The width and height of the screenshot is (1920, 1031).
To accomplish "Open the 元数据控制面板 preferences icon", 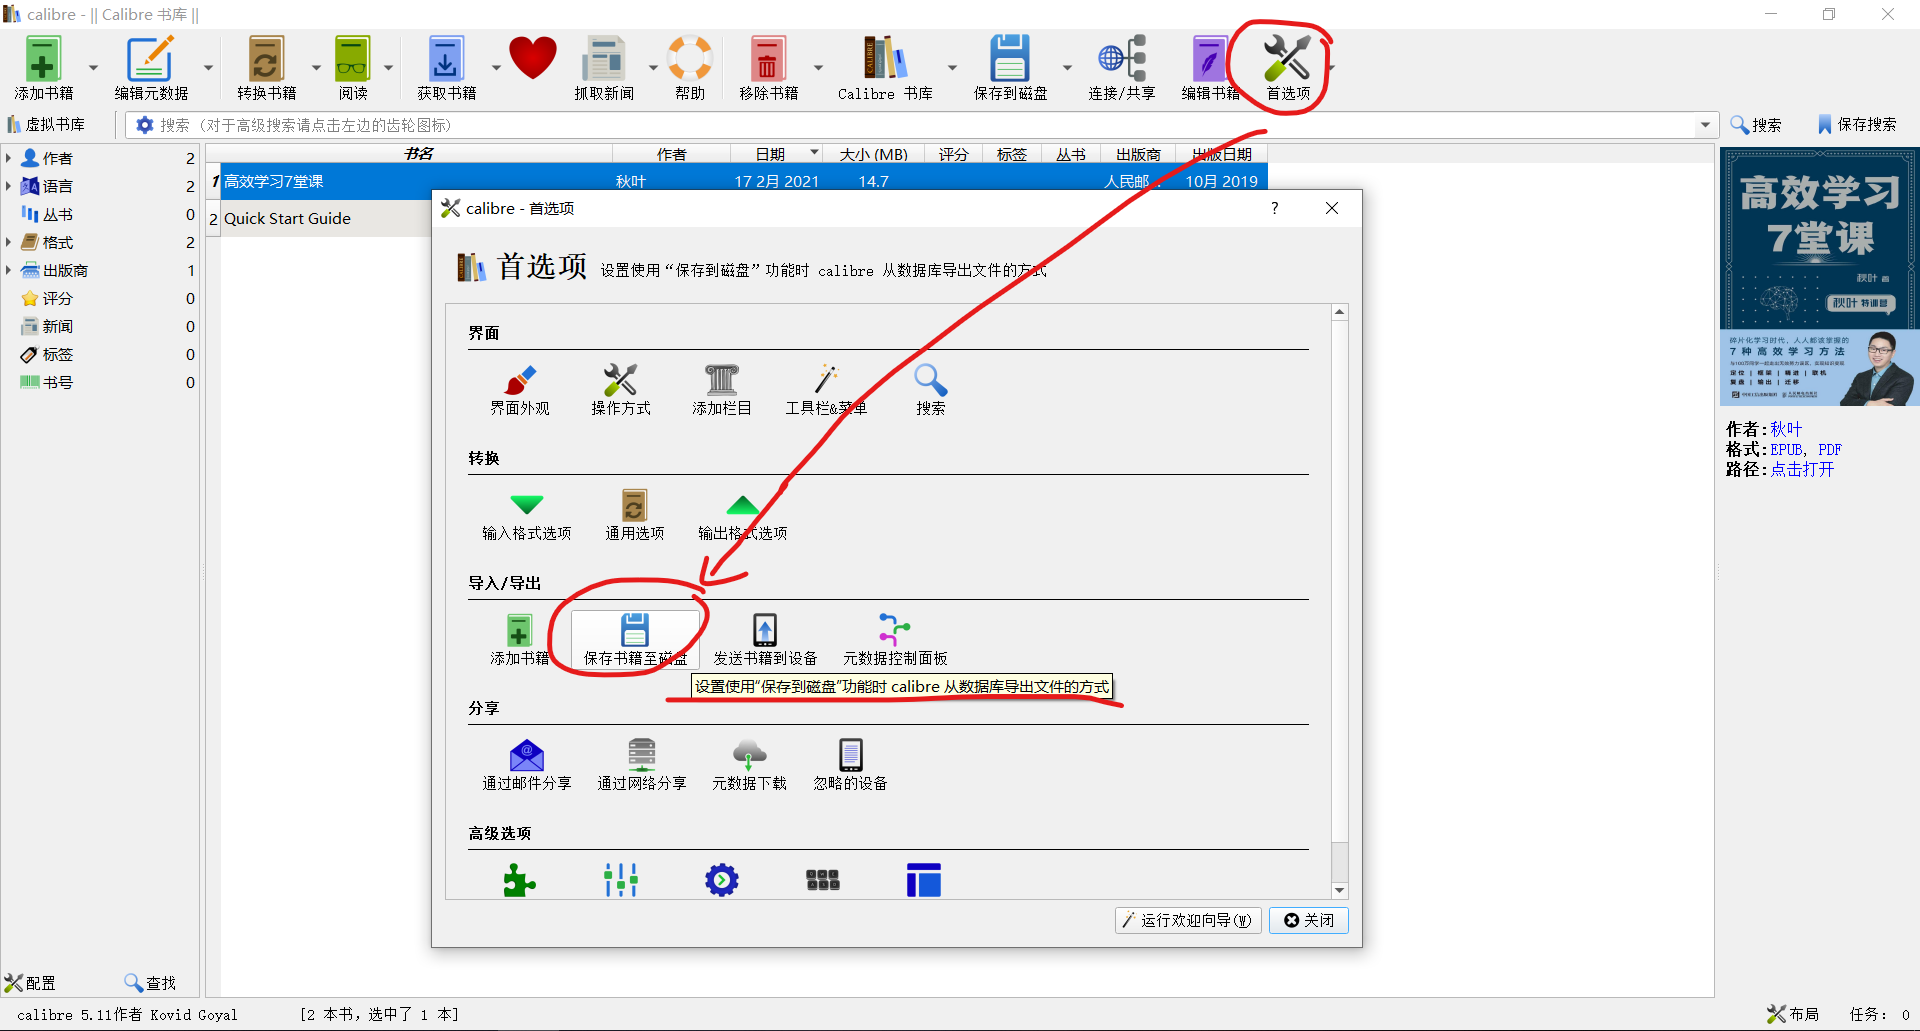I will pos(893,638).
